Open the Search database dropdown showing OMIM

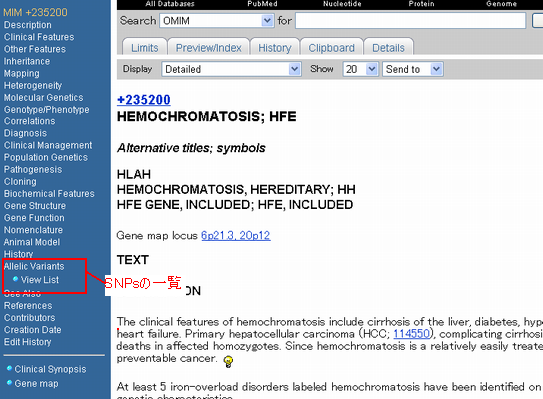click(x=217, y=21)
